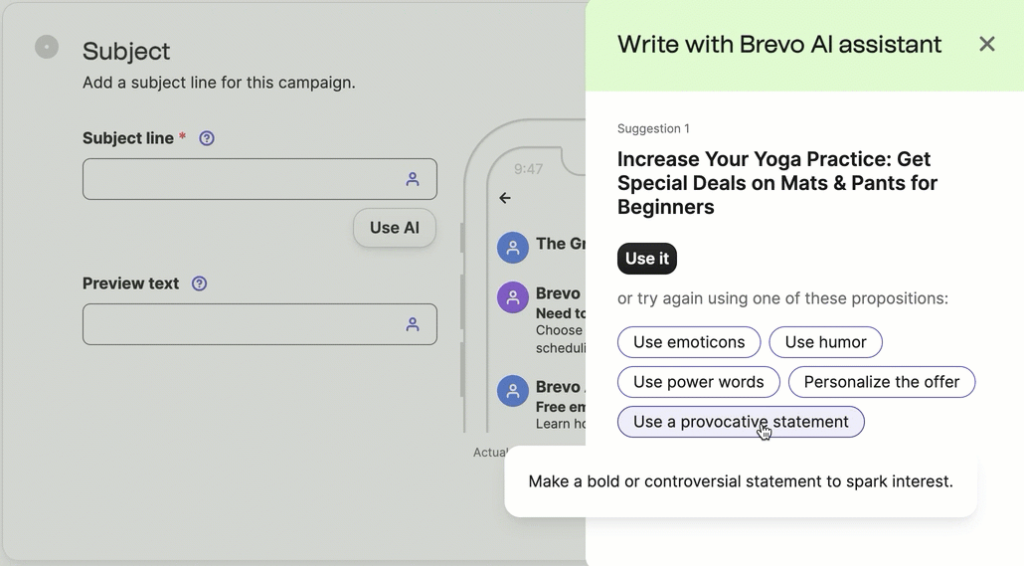Select the 'Subject' section heading

(126, 51)
